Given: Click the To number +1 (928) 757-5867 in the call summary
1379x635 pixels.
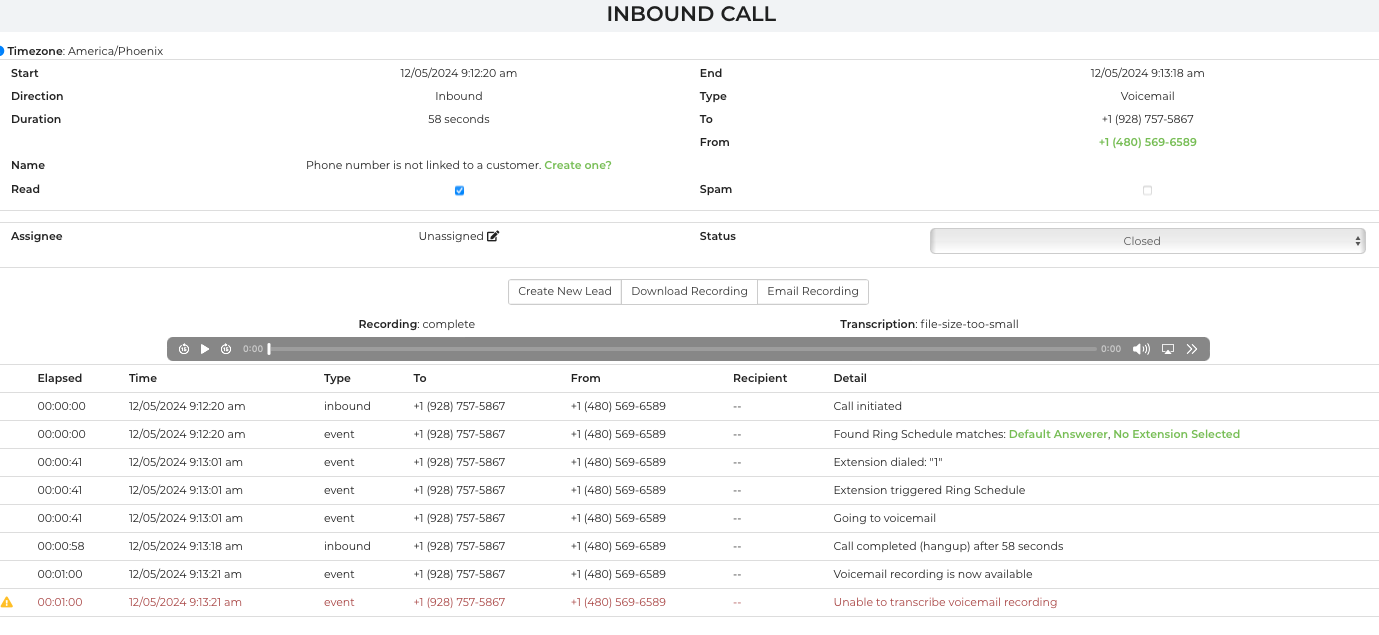Looking at the screenshot, I should click(x=1147, y=119).
